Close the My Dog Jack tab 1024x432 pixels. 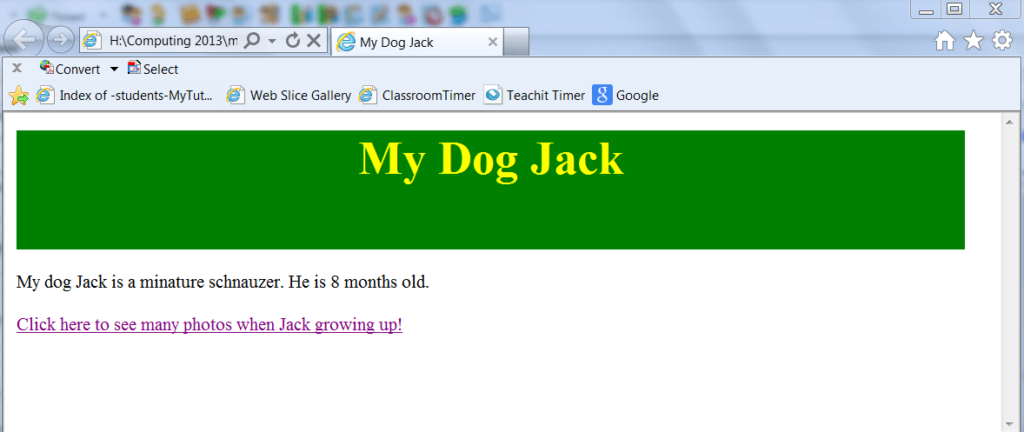click(x=492, y=42)
